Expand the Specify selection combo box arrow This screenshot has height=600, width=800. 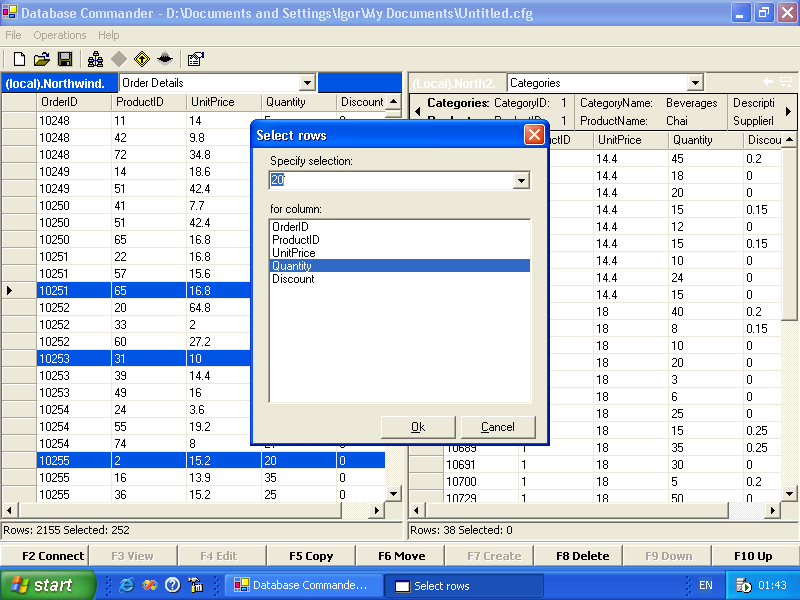pos(520,181)
